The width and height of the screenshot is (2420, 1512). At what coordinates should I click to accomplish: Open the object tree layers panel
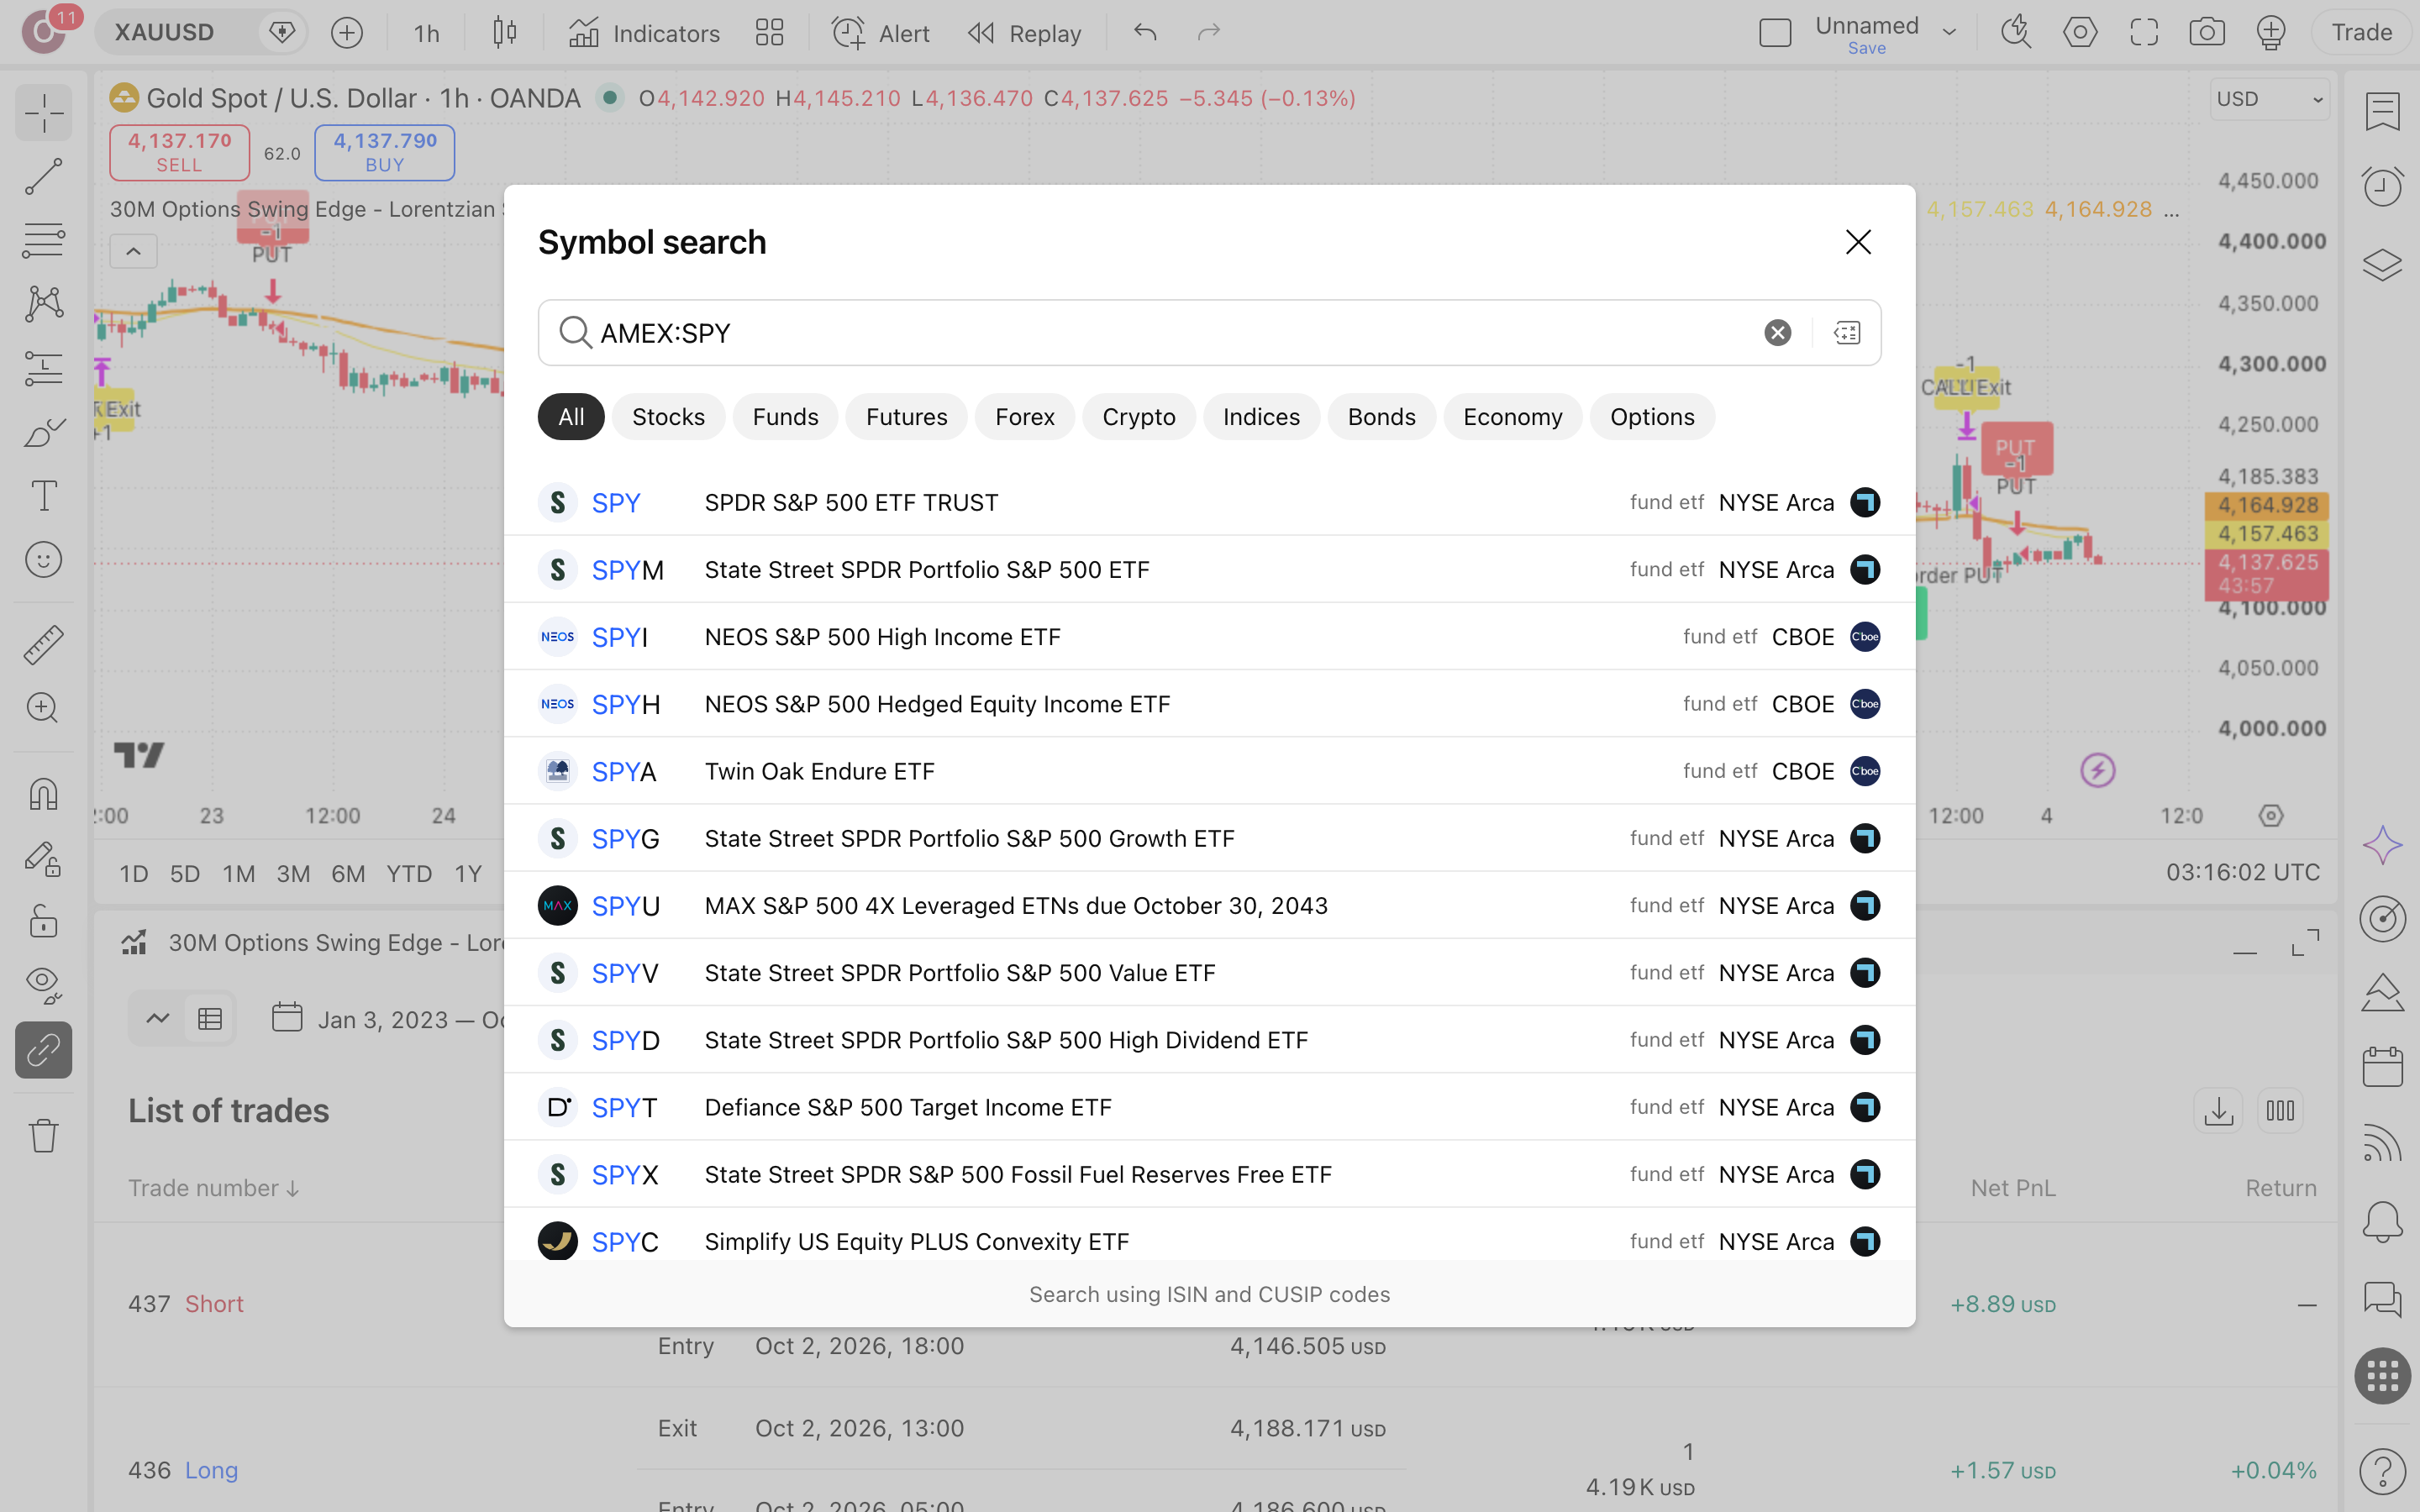tap(2382, 264)
